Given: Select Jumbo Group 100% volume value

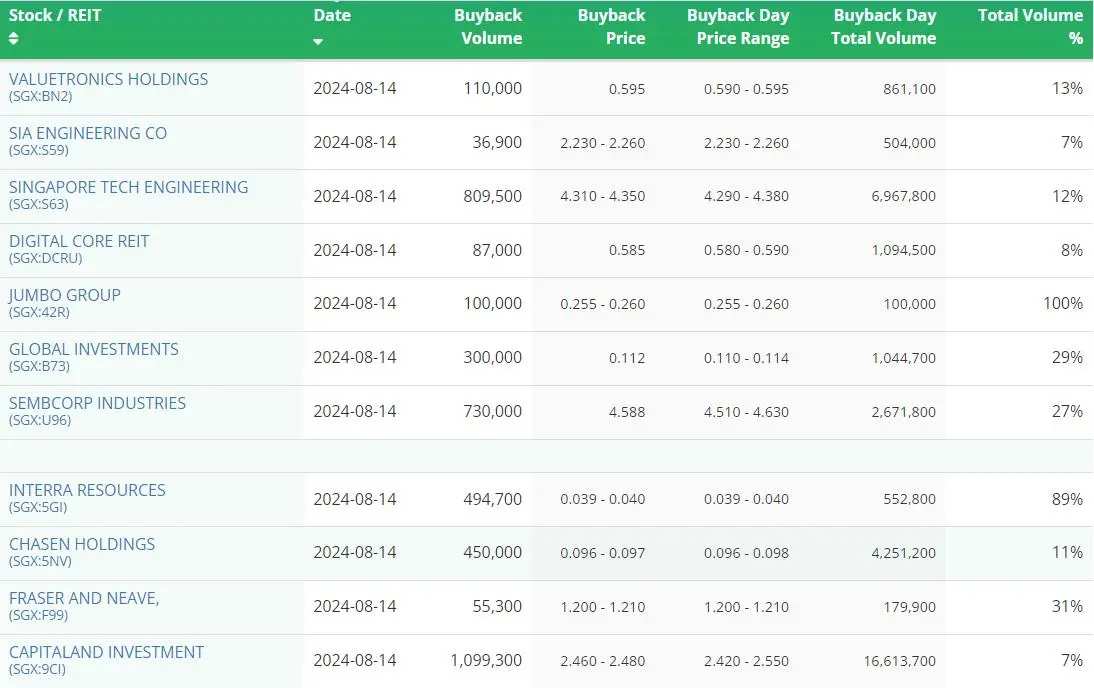Looking at the screenshot, I should tap(1063, 304).
